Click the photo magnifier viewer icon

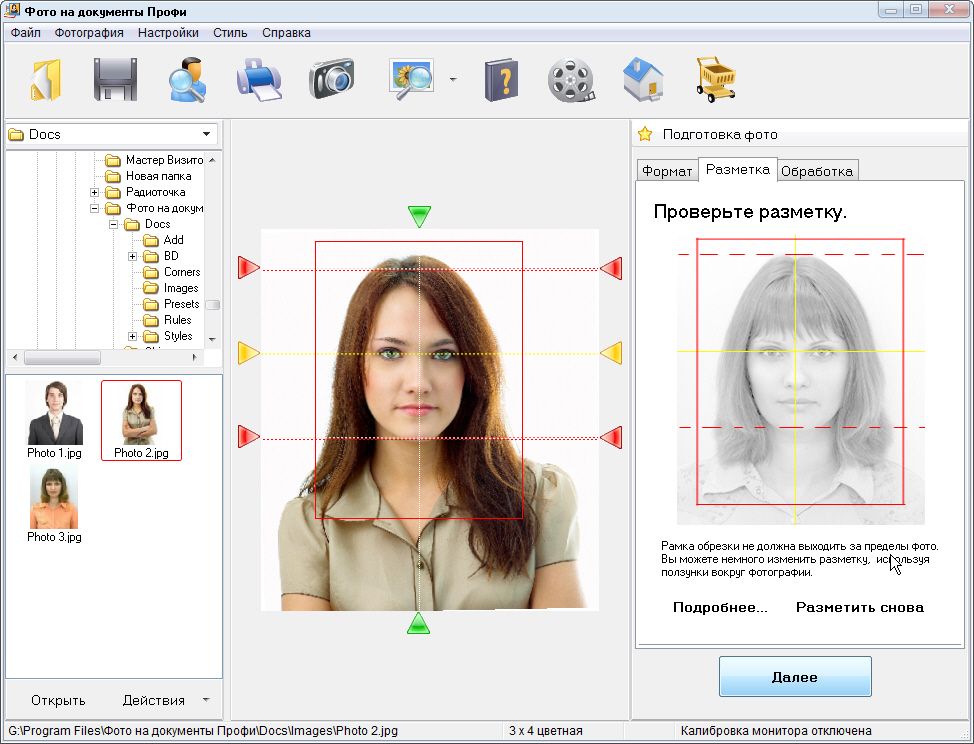click(x=410, y=80)
